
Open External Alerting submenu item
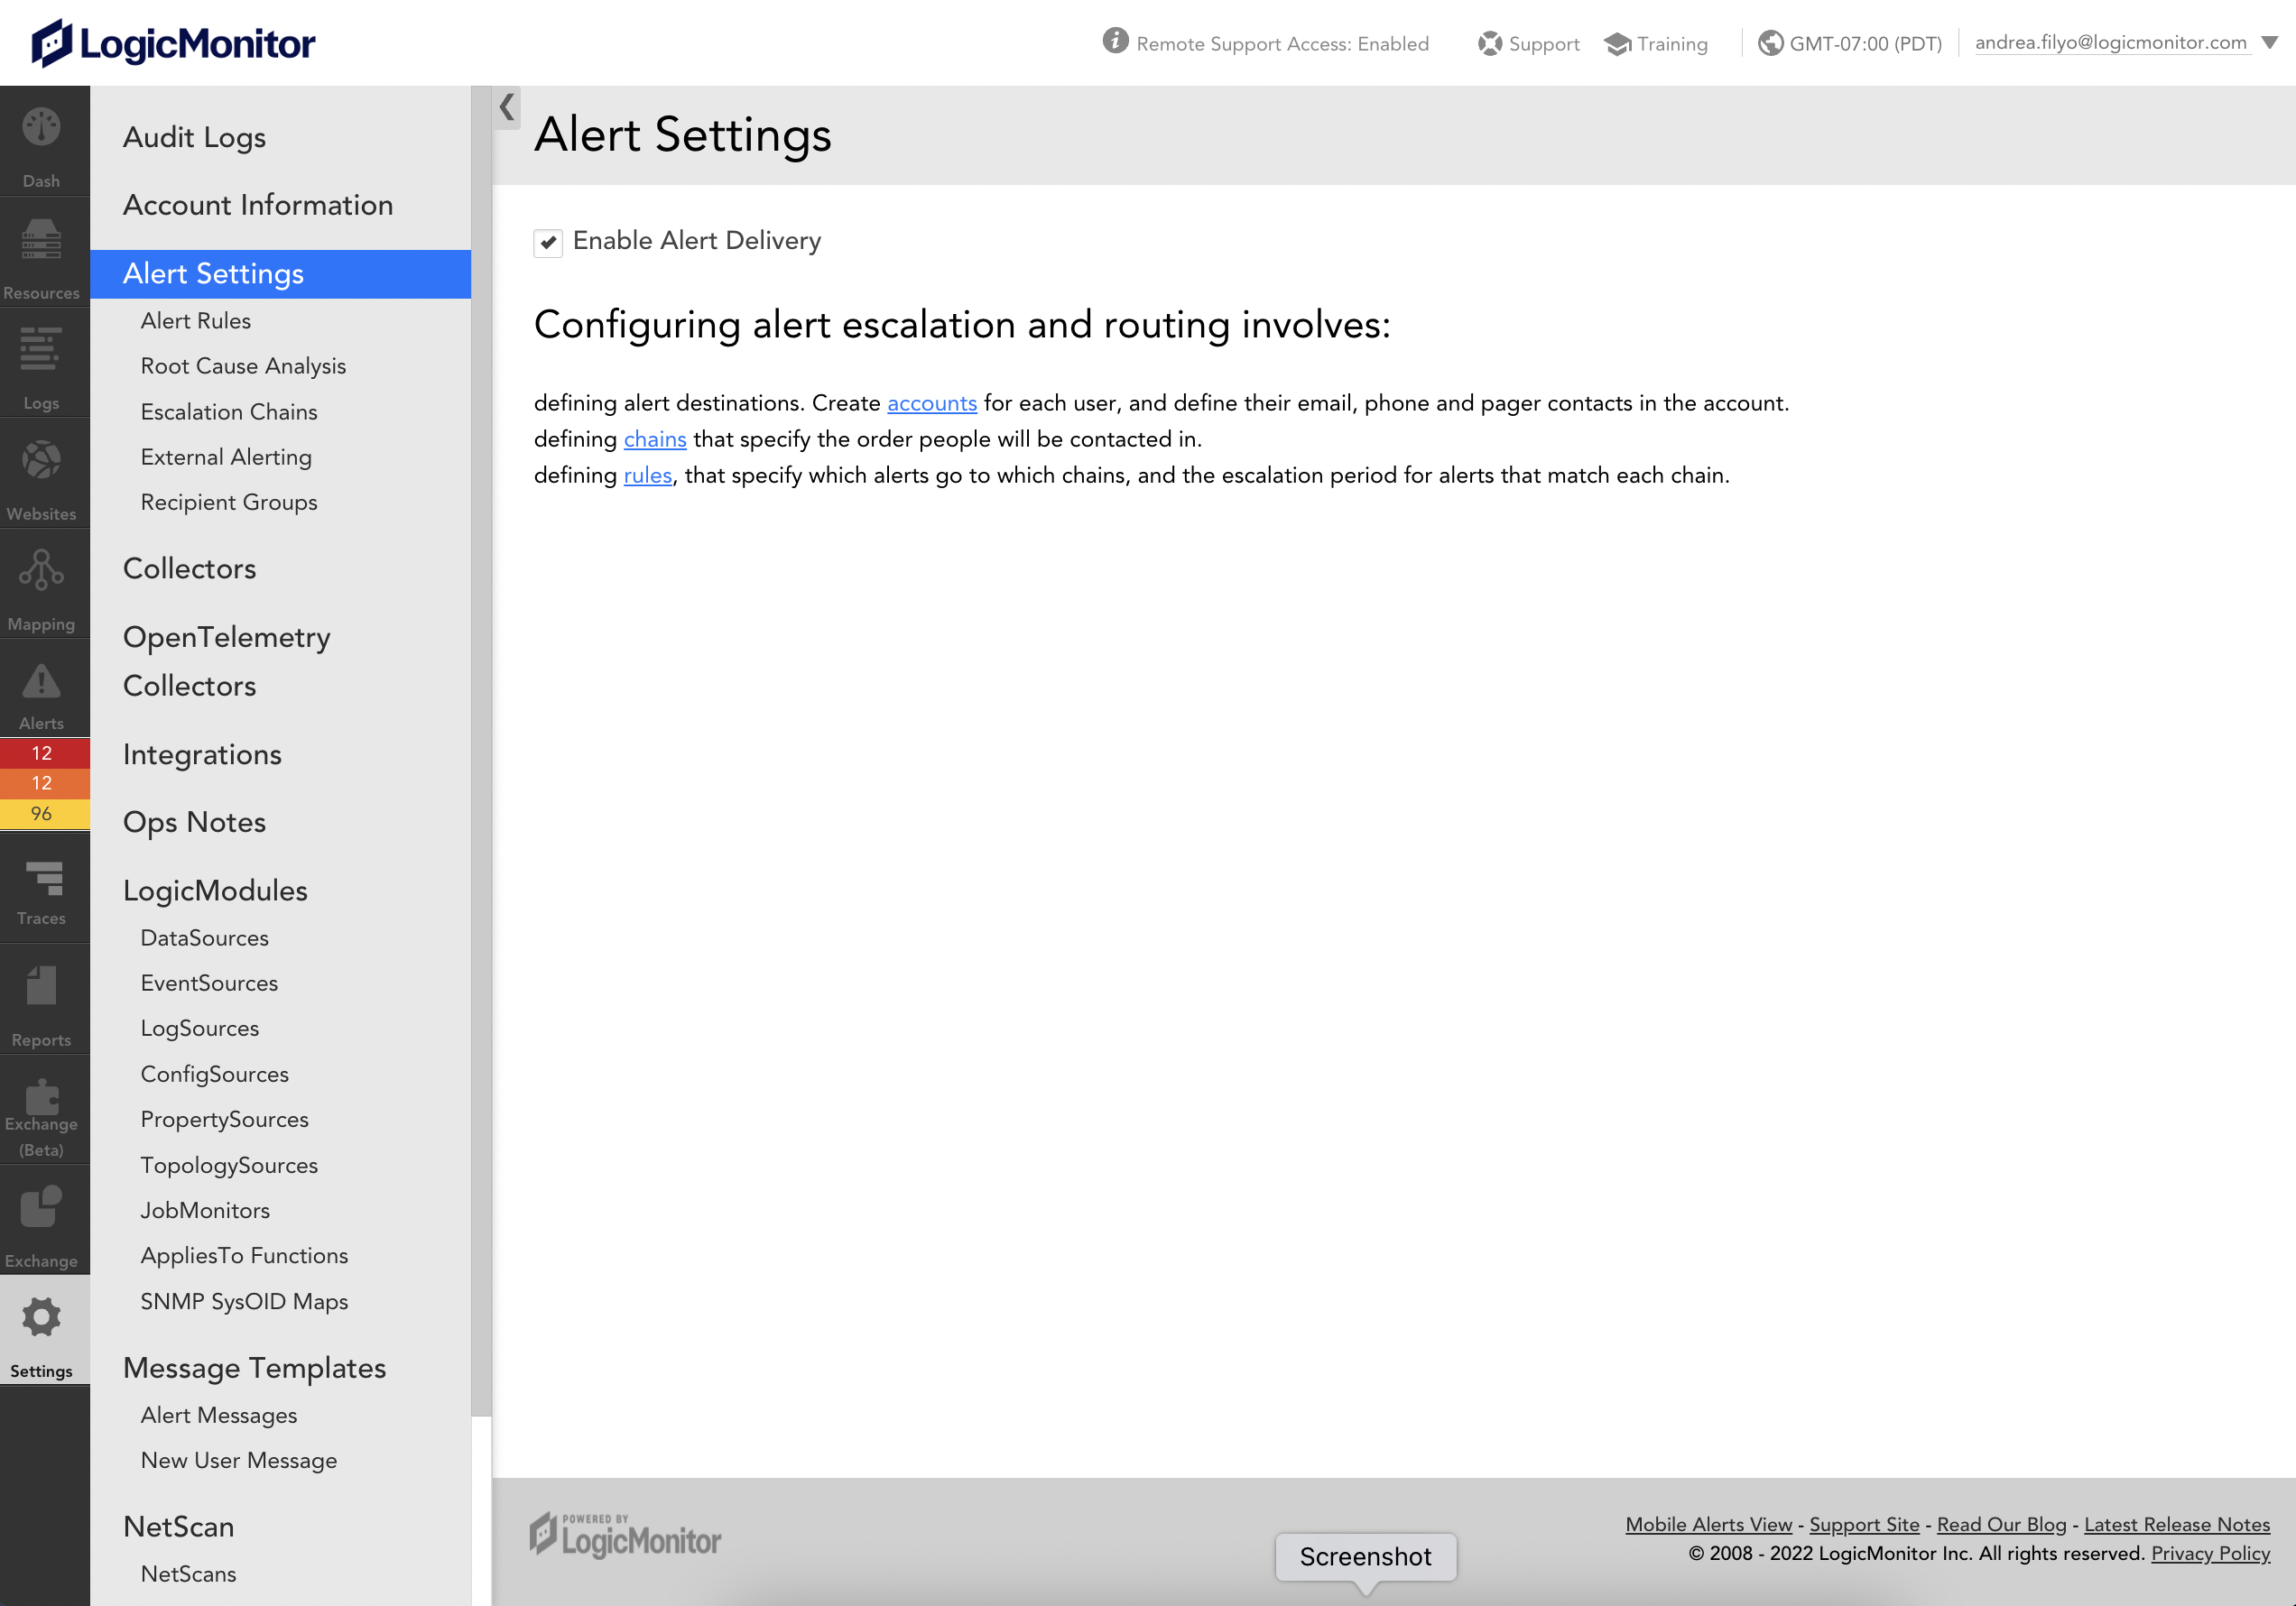point(227,457)
